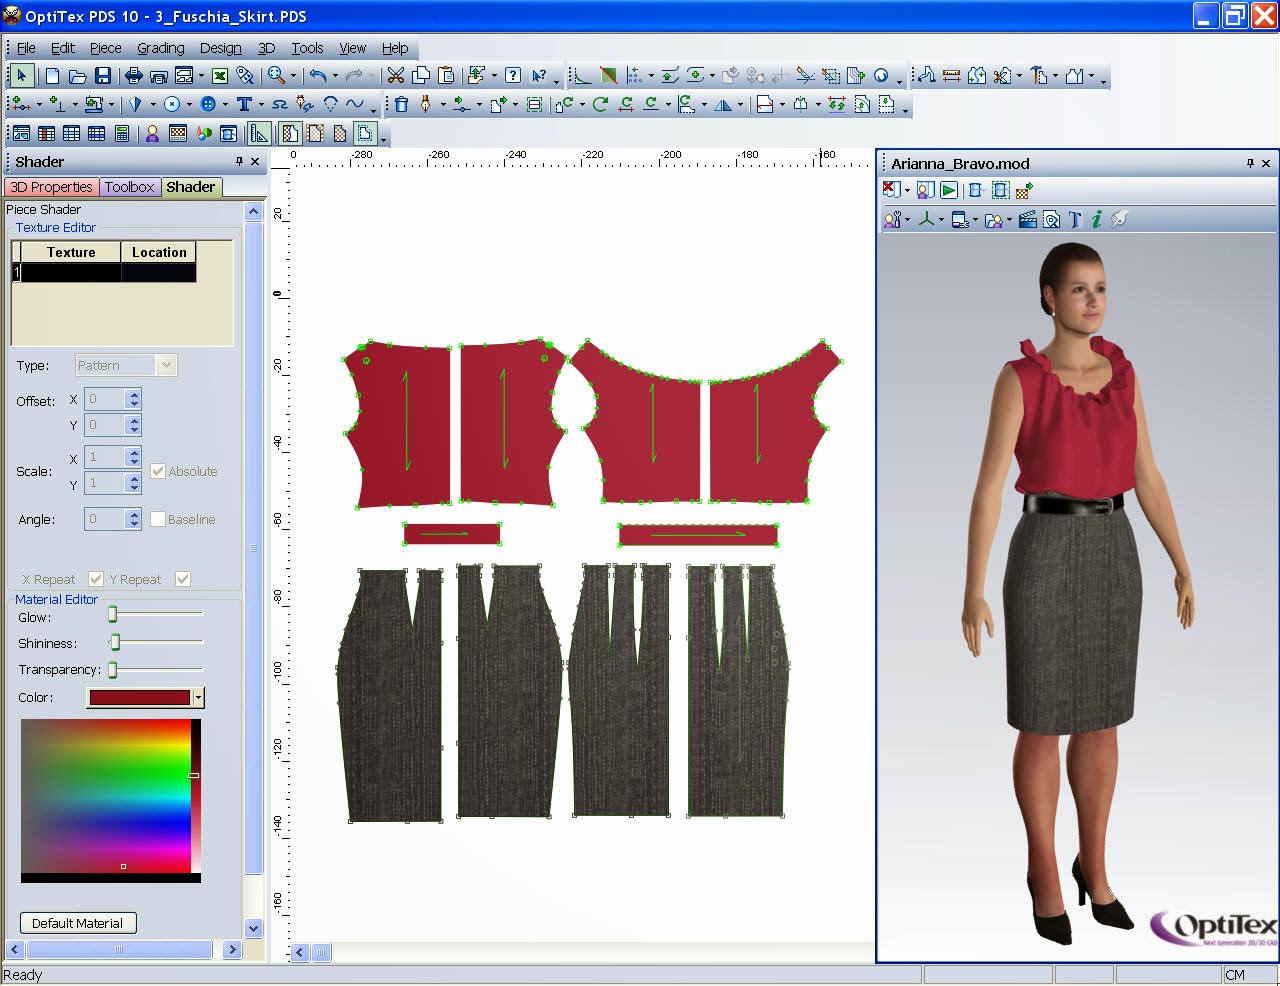
Task: Toggle the Absolute scale checkbox
Action: [x=158, y=471]
